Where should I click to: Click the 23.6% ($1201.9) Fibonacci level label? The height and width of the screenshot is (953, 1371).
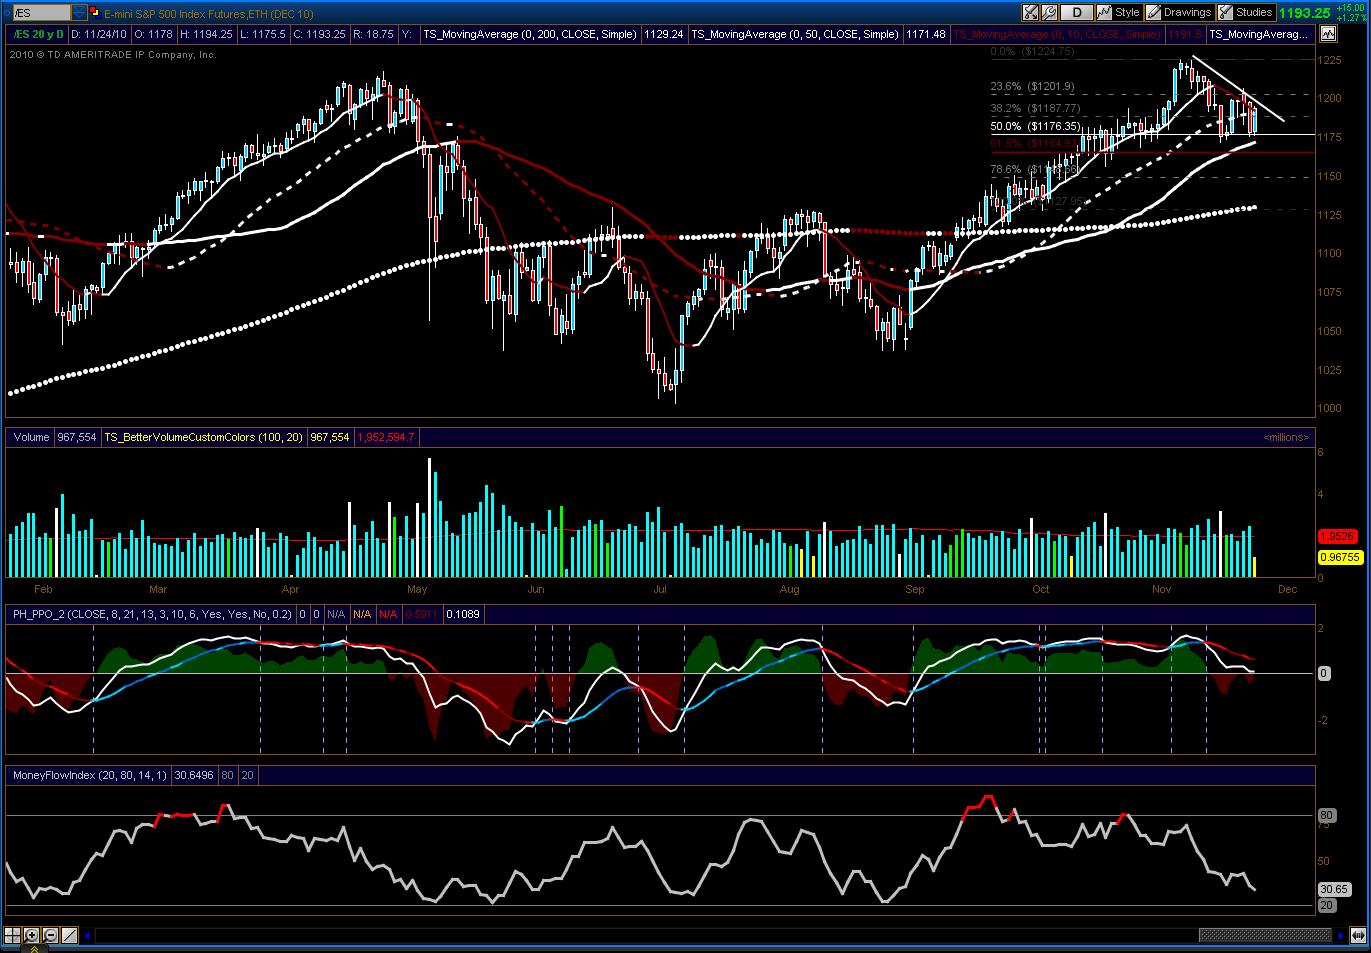coord(1032,87)
